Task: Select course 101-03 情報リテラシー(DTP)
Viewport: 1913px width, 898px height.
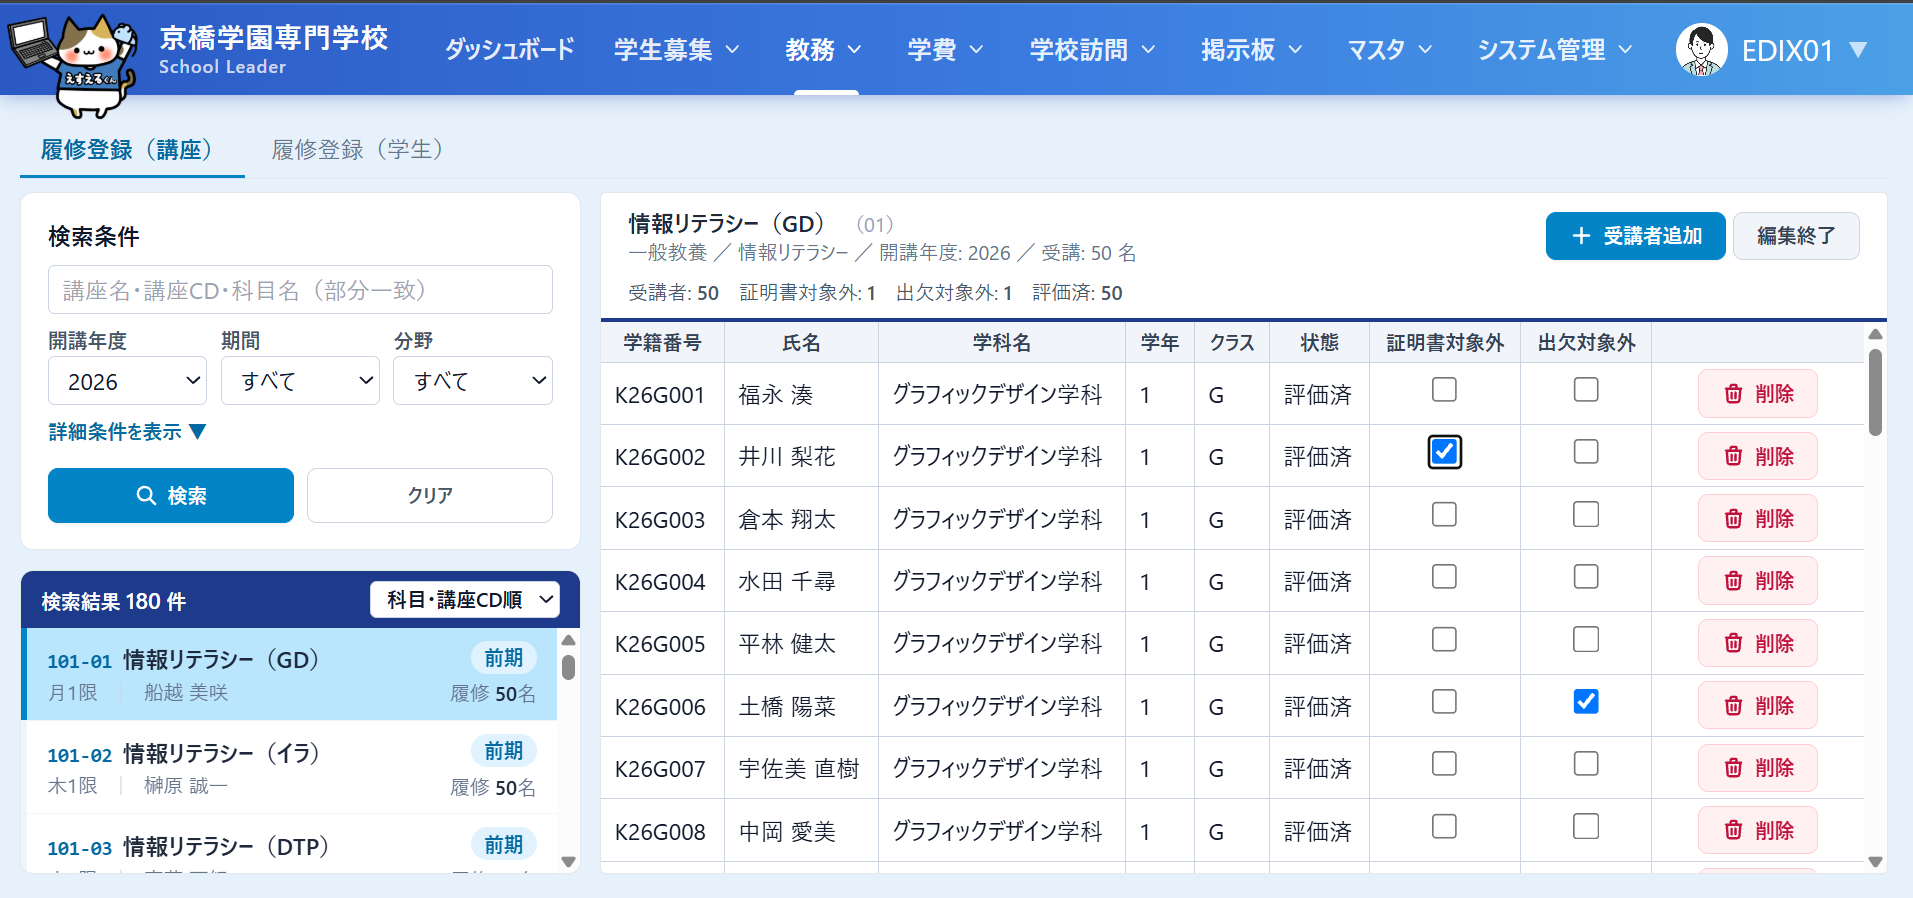Action: [x=290, y=846]
